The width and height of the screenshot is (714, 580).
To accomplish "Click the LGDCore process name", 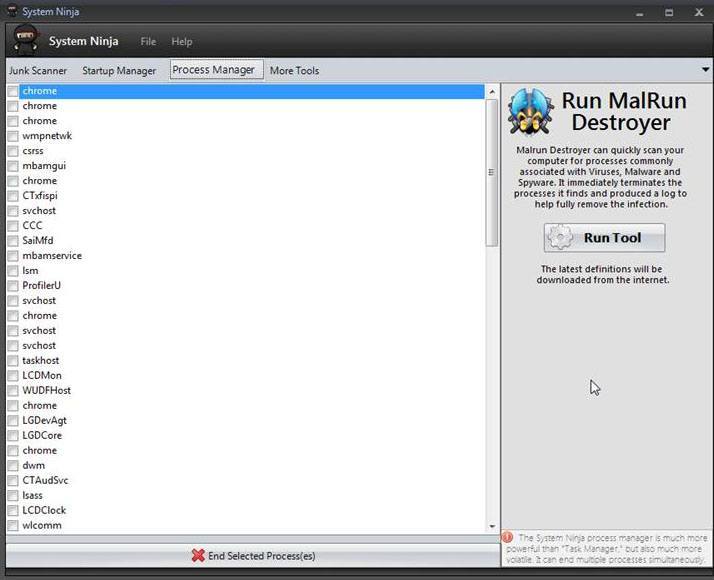I will click(42, 435).
